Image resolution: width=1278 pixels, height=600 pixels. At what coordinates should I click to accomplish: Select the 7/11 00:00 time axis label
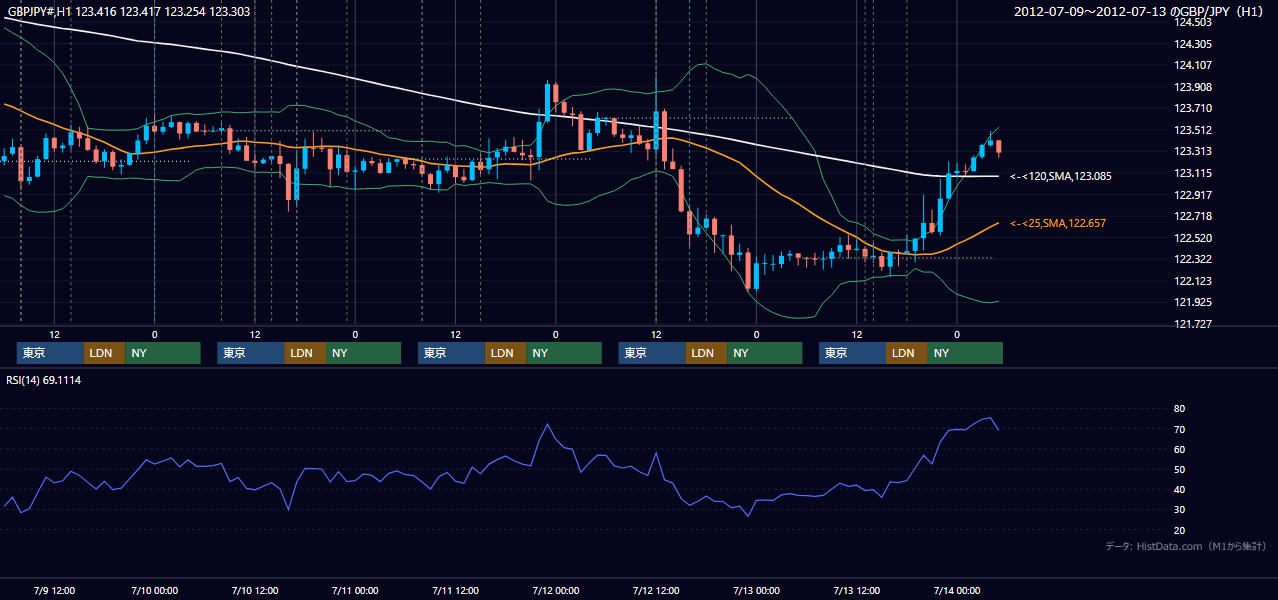coord(355,590)
